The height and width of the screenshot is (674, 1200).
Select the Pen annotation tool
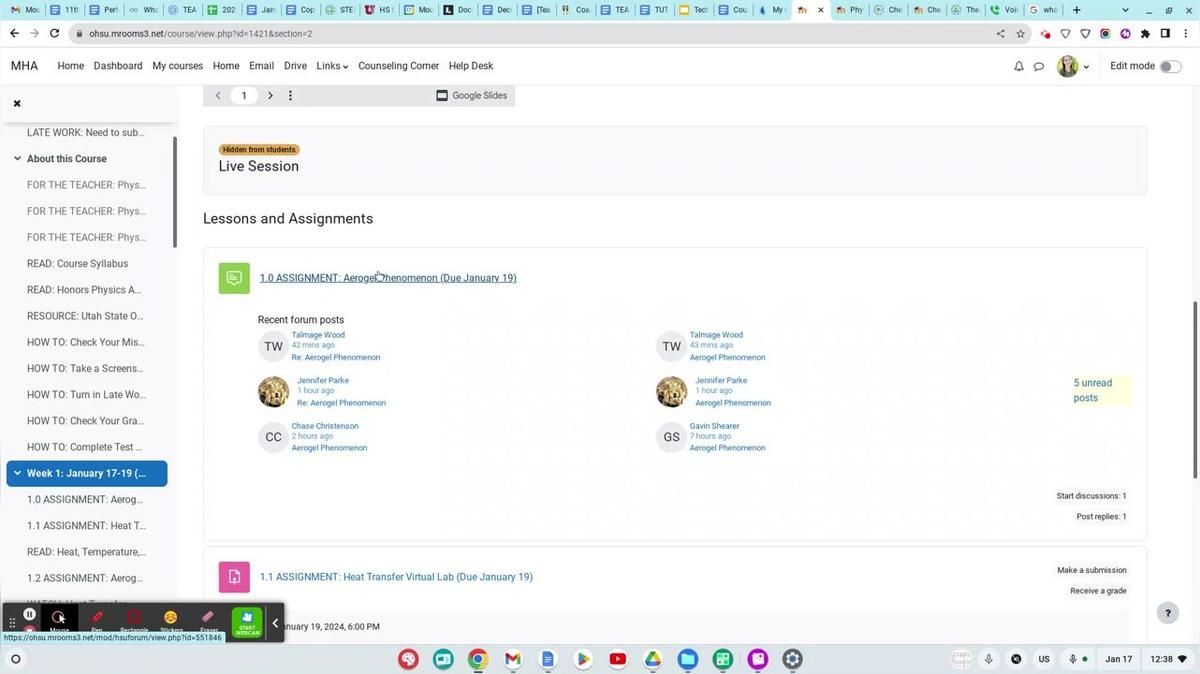pos(97,619)
